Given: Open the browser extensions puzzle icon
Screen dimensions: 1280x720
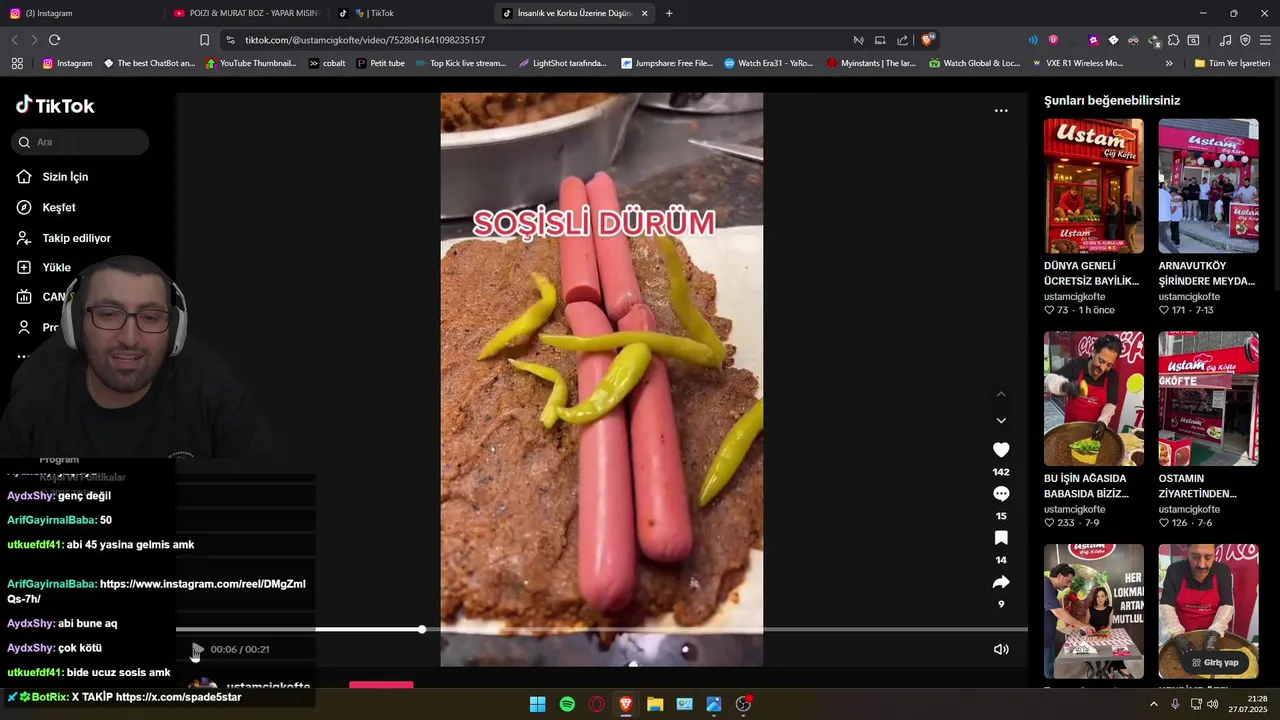Looking at the screenshot, I should [1173, 40].
